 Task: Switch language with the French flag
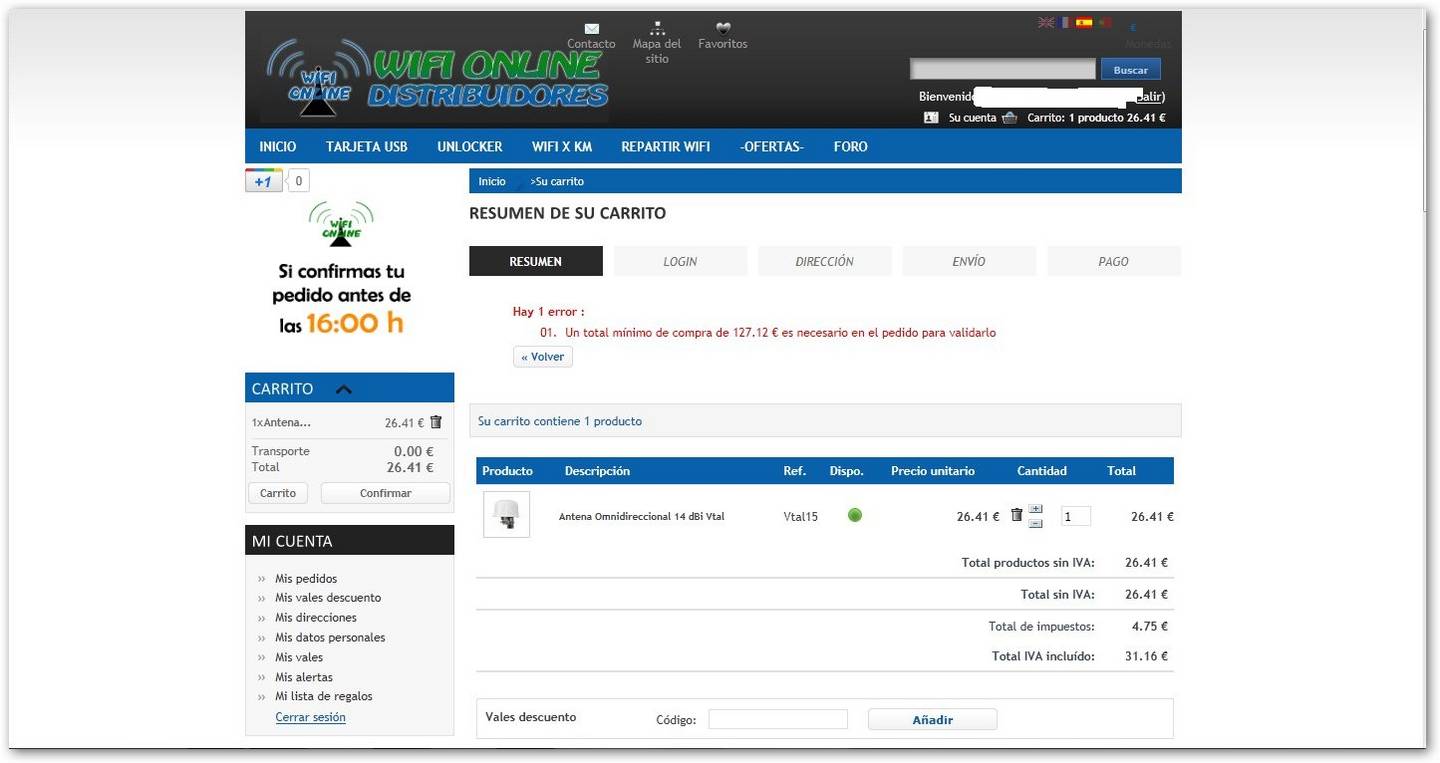[x=1065, y=22]
